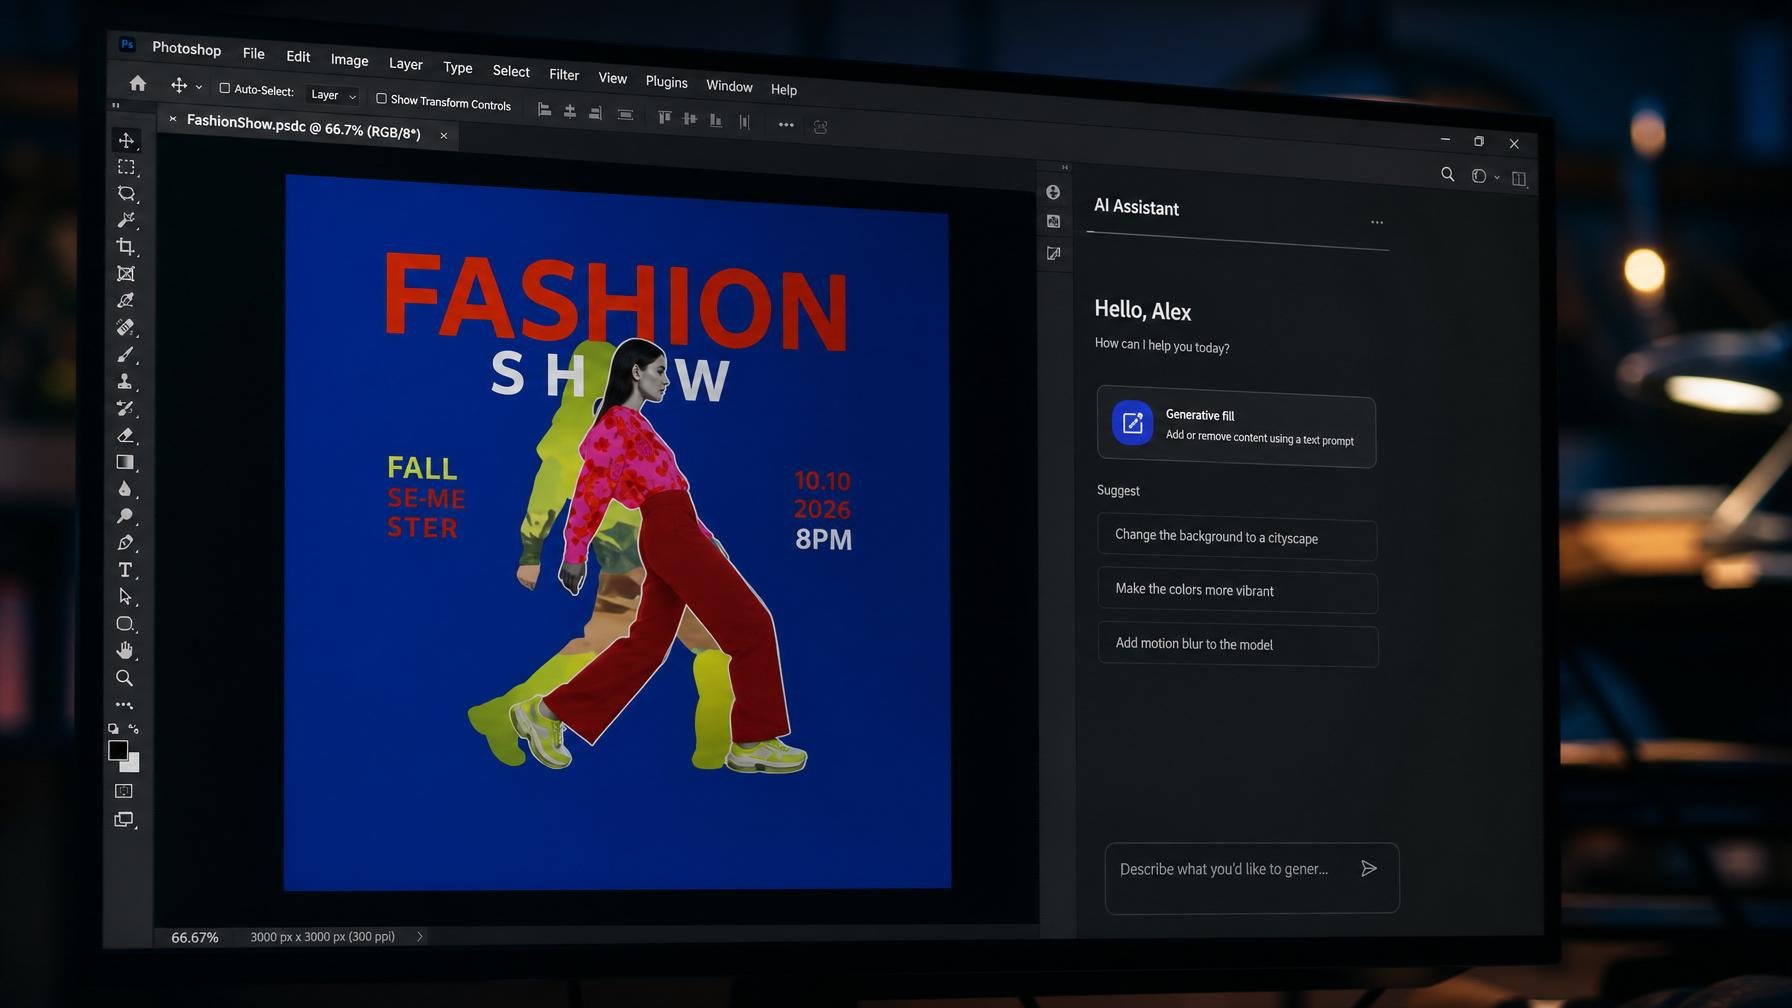Select the Eraser tool
The width and height of the screenshot is (1792, 1008).
click(x=126, y=435)
